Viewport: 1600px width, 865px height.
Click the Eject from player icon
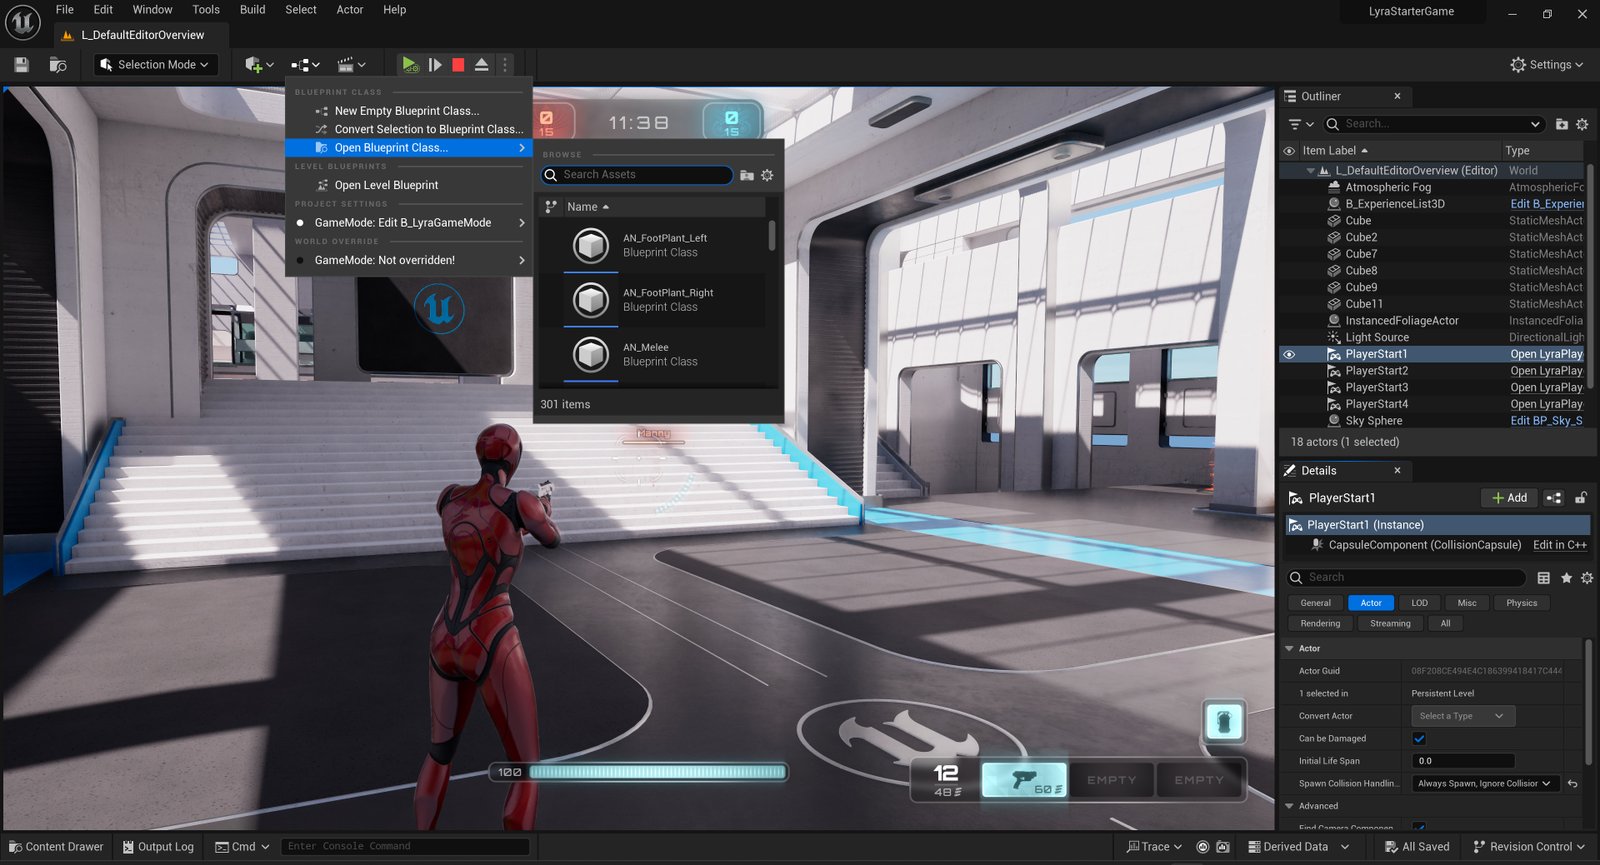[481, 65]
